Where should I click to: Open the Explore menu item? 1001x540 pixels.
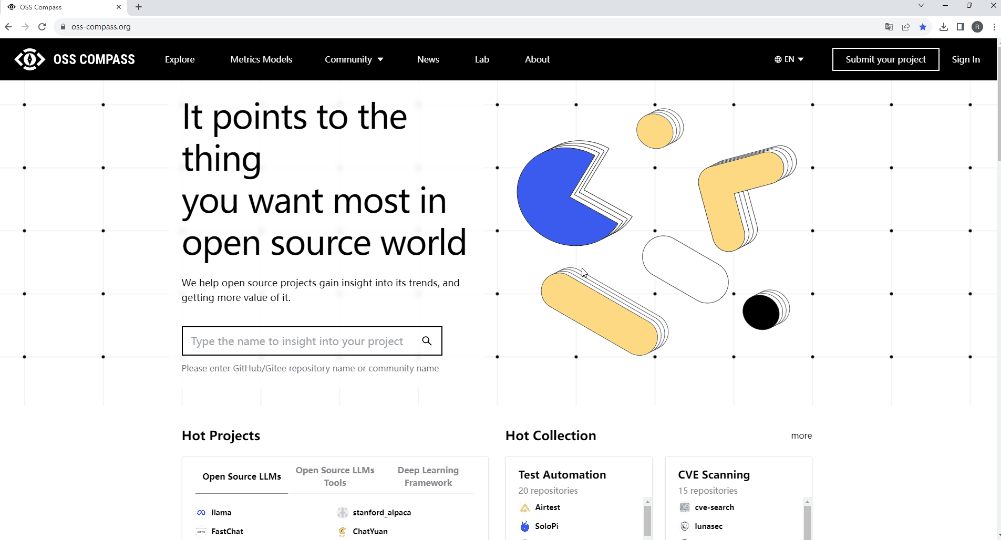coord(179,59)
